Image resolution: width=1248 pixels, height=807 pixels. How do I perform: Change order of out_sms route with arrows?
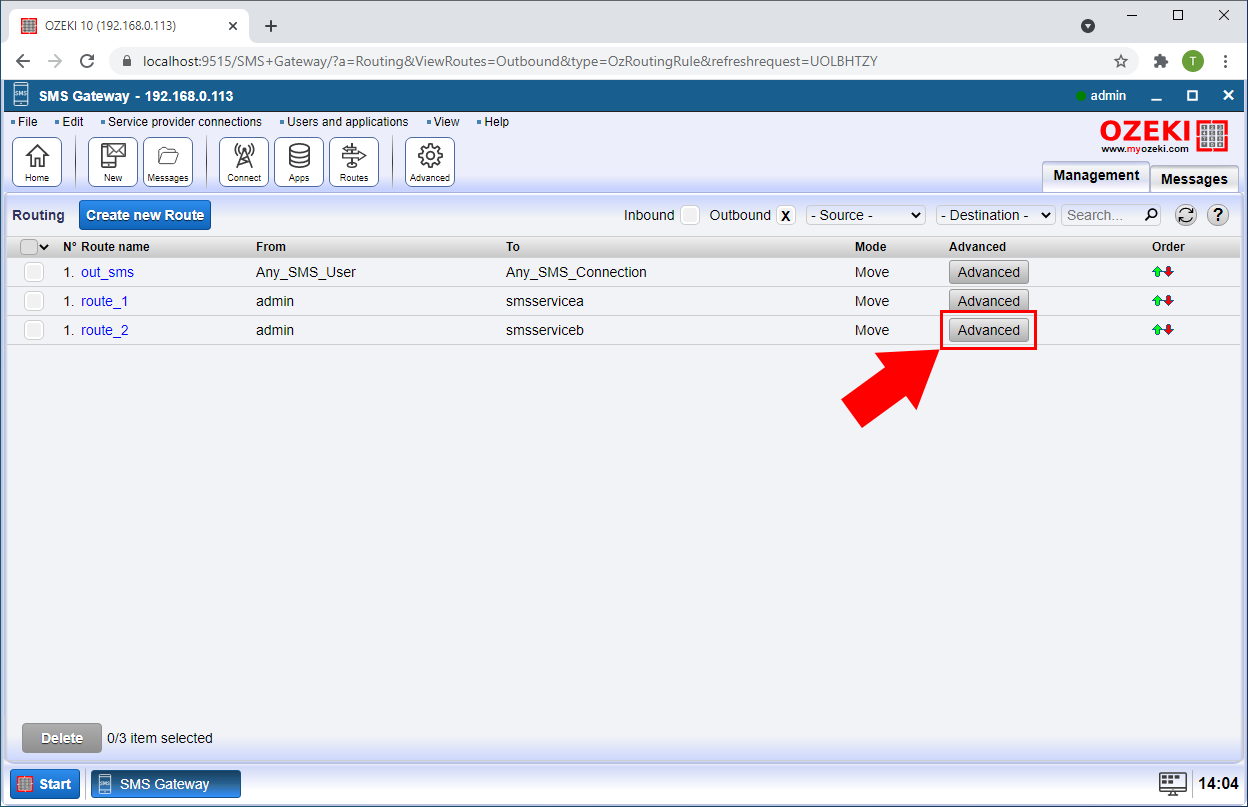1162,272
